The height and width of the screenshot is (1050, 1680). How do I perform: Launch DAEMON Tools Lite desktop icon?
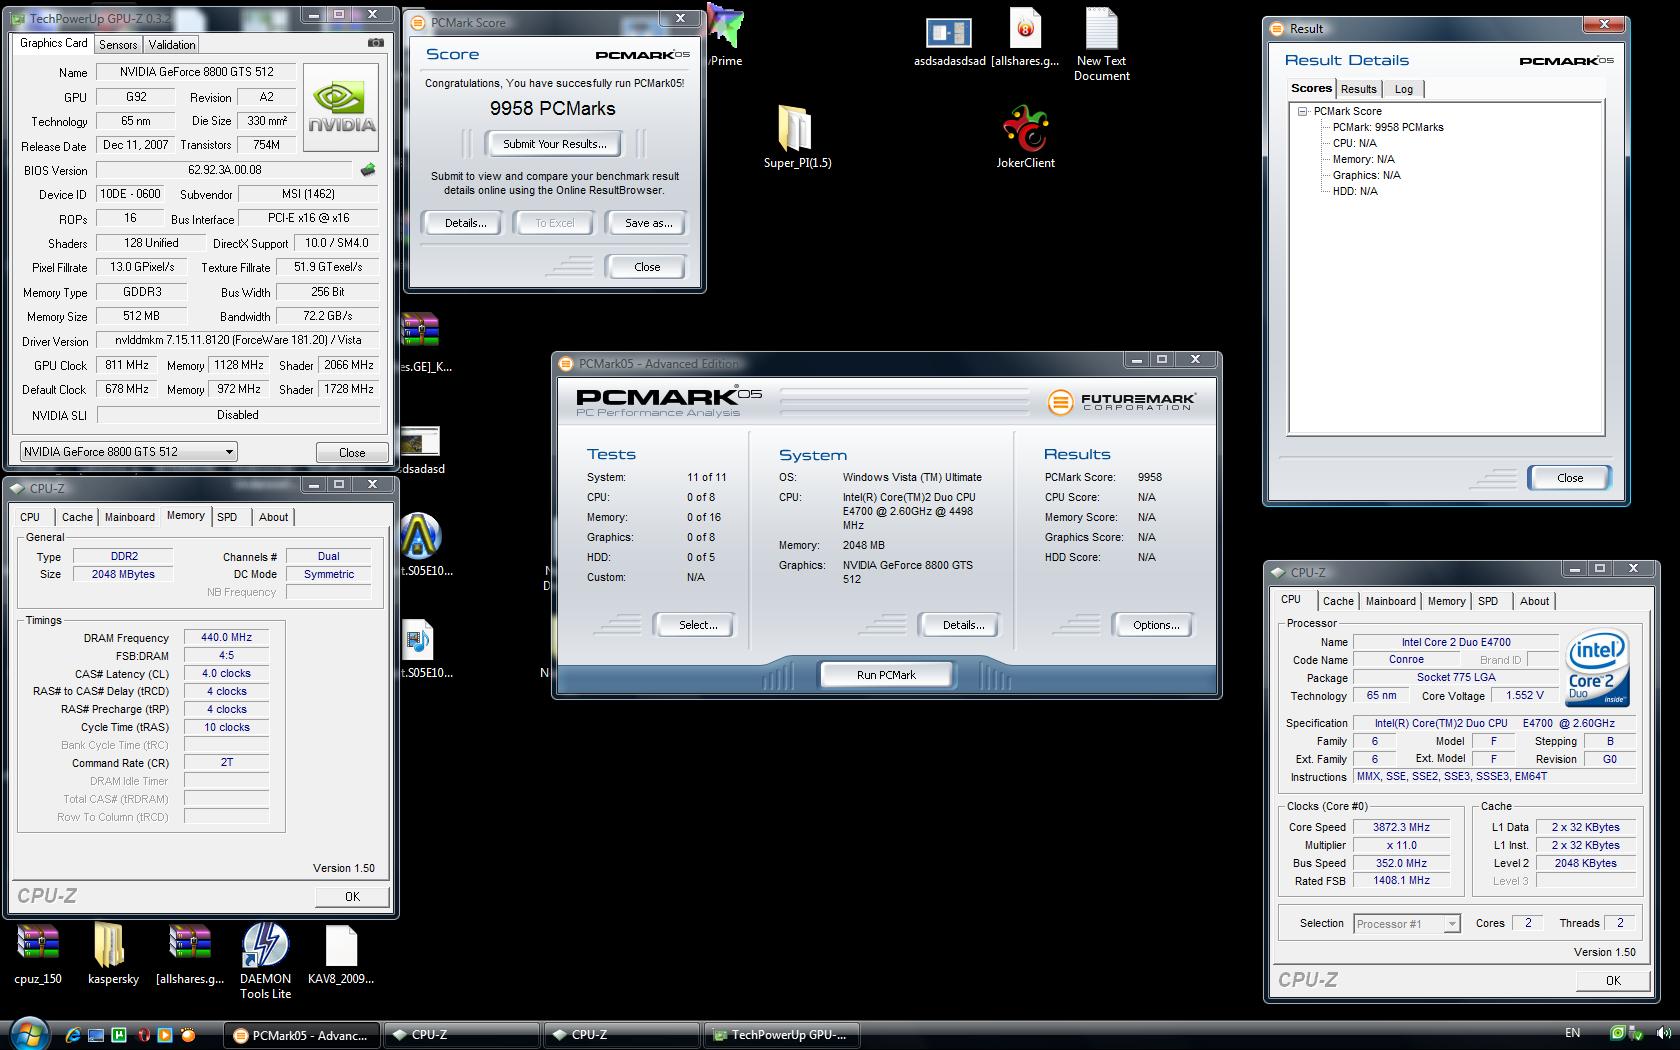coord(265,961)
